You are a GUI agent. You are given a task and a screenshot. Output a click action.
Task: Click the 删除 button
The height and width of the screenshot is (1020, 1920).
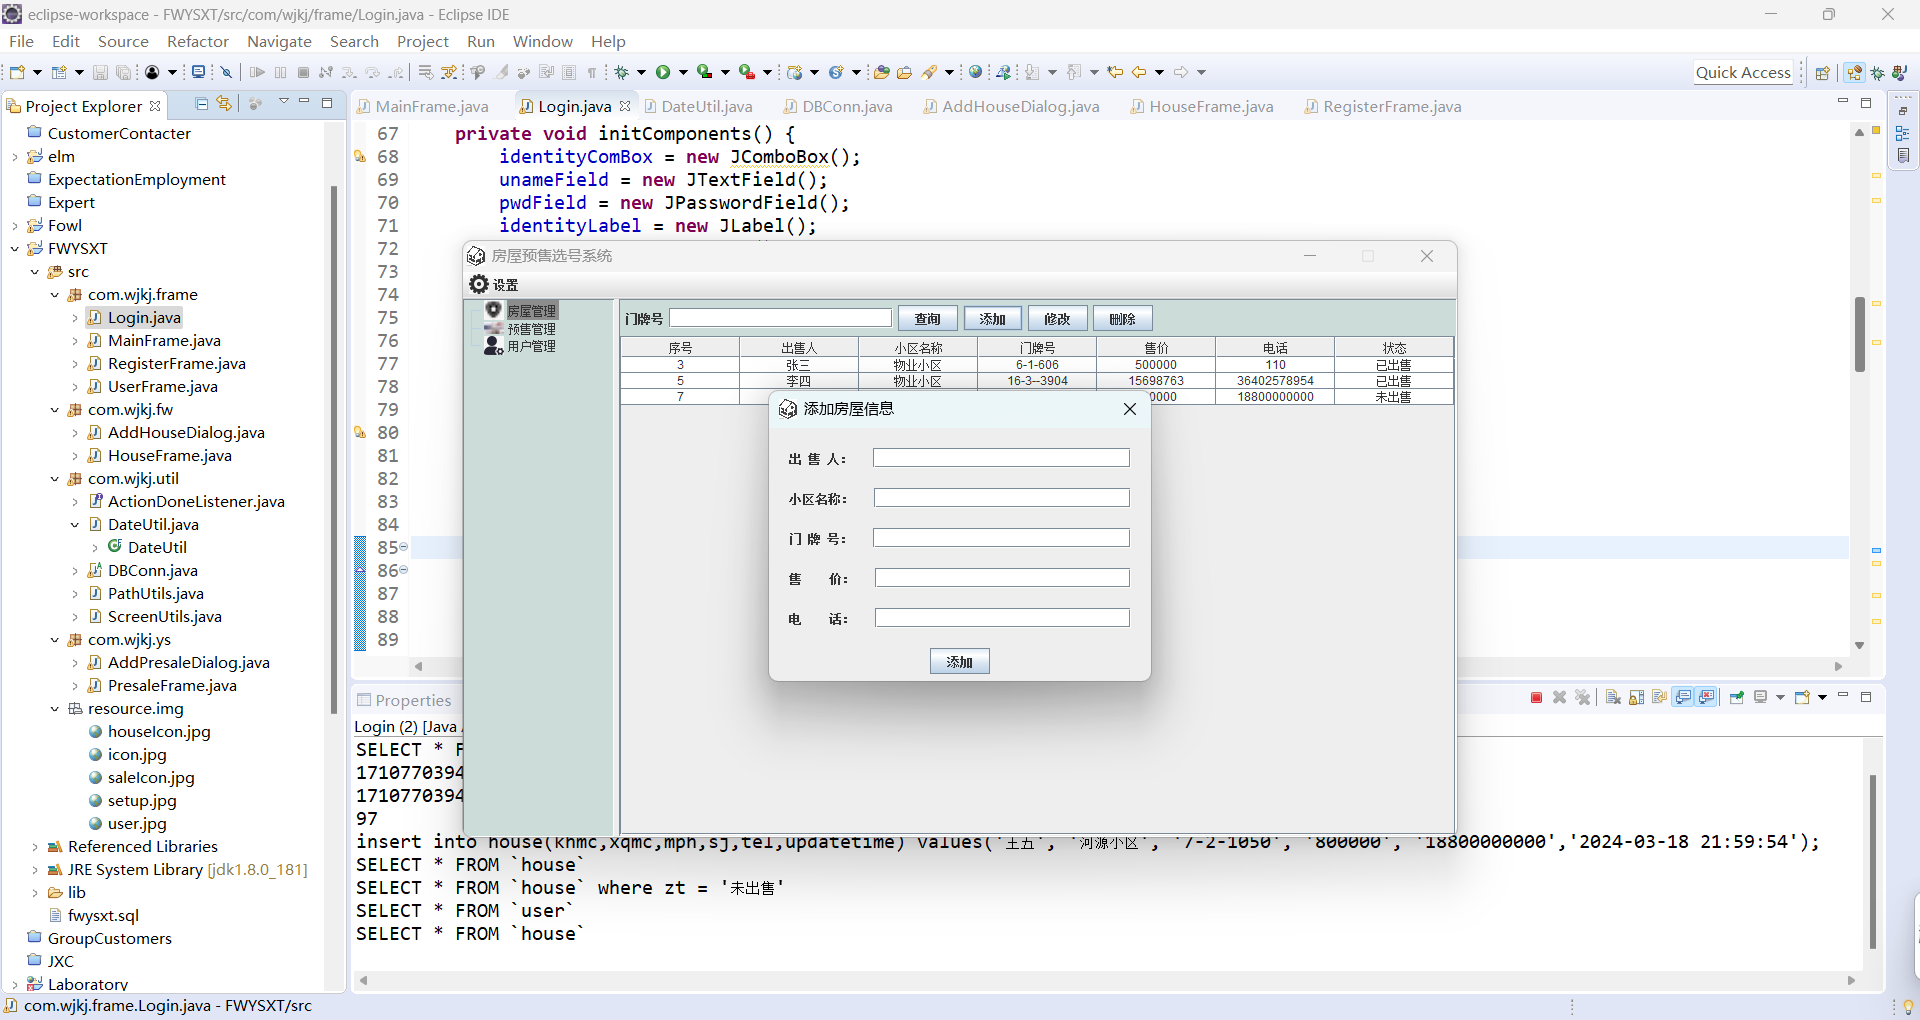(1122, 319)
